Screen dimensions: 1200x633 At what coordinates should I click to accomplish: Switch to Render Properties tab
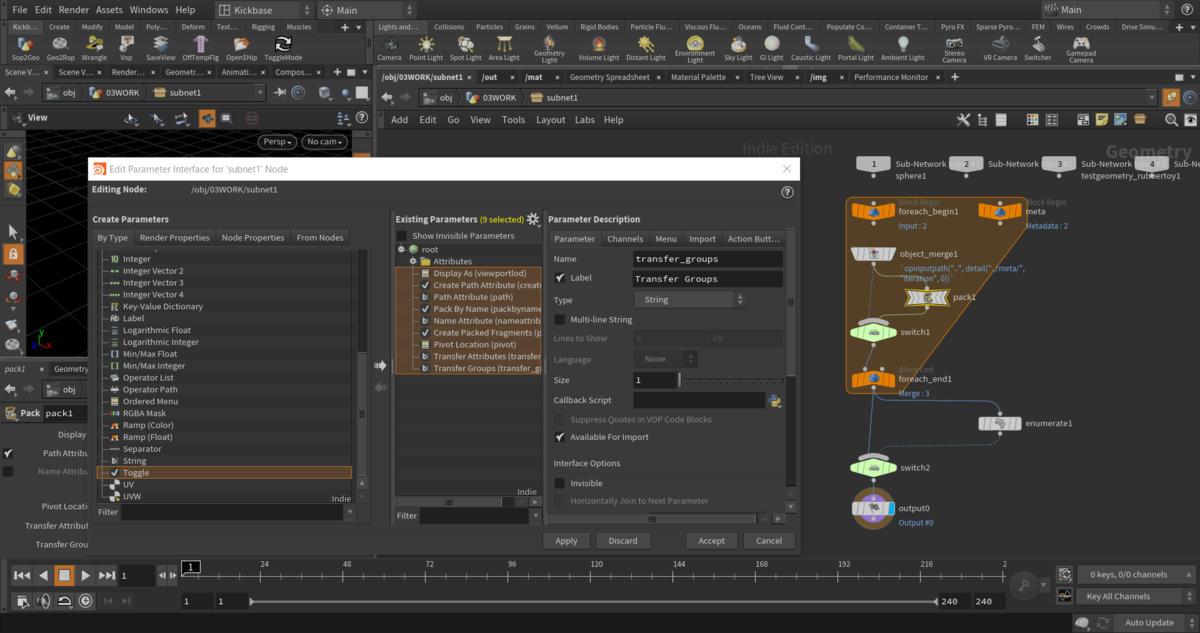click(175, 238)
